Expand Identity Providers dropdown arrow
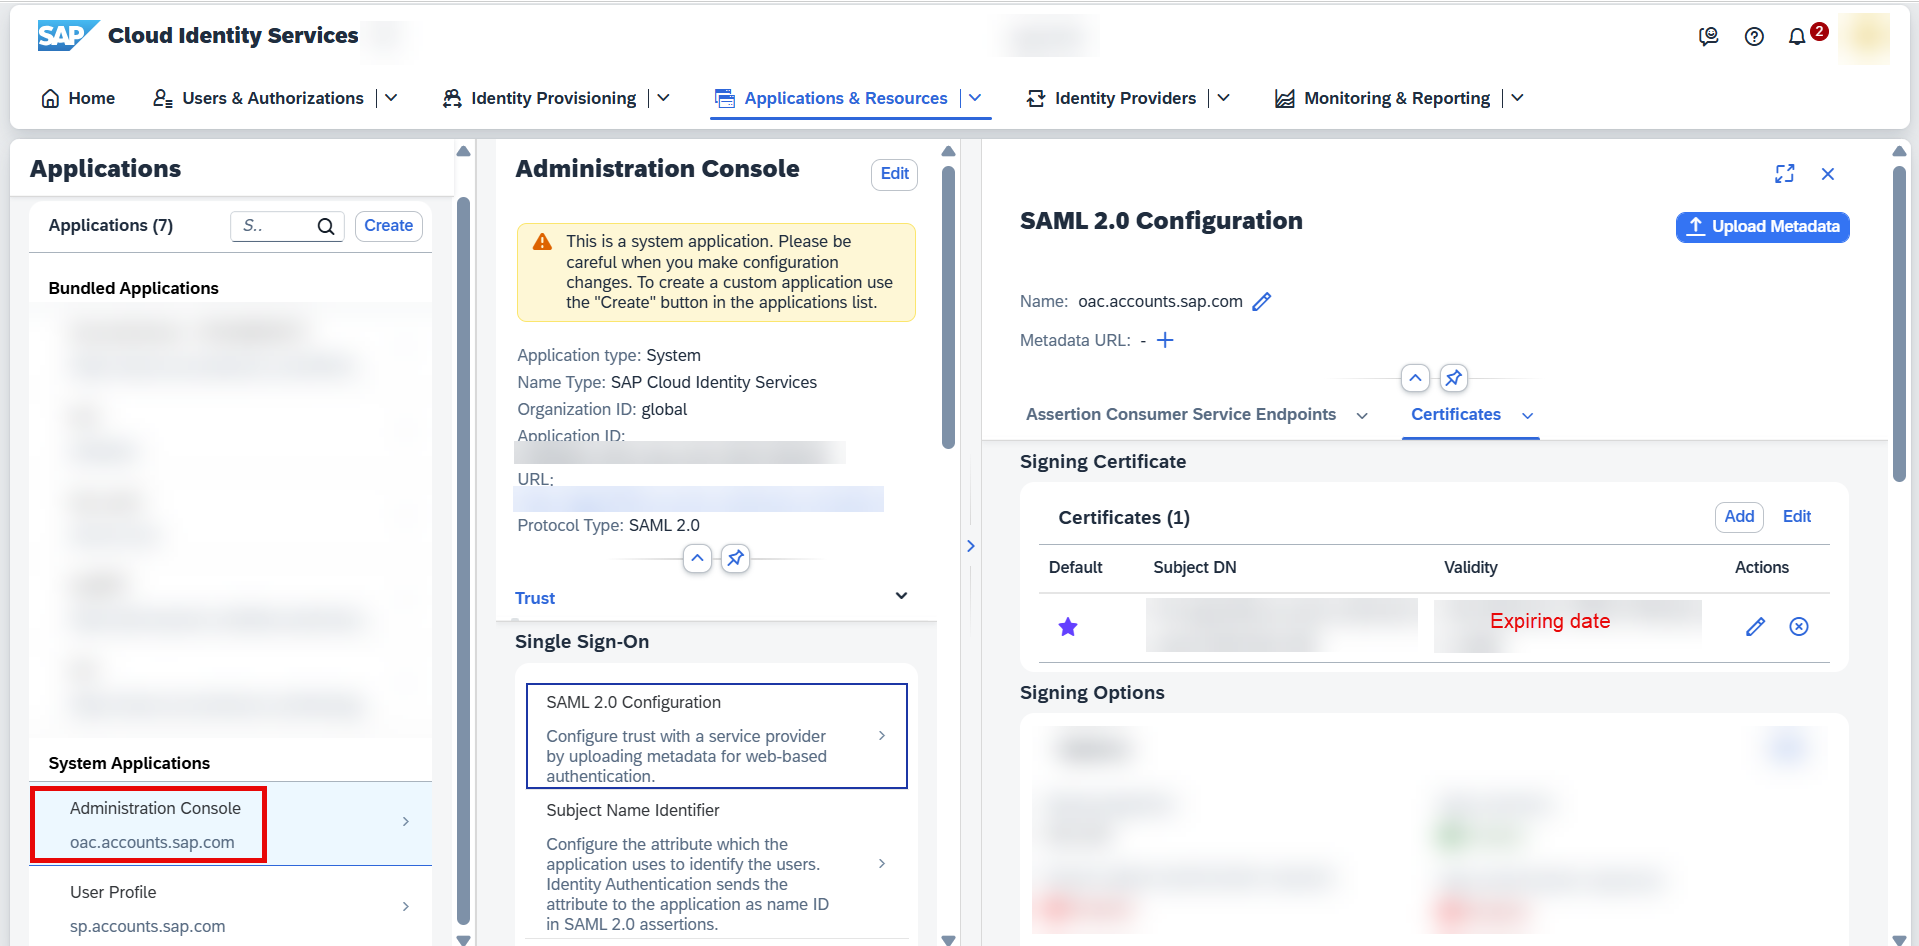Viewport: 1919px width, 946px height. point(1223,98)
